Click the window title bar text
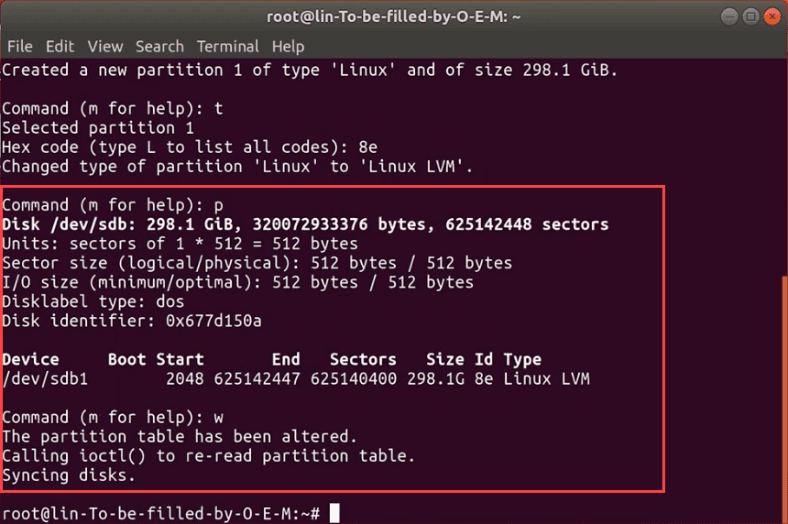This screenshot has height=524, width=788. pos(394,17)
